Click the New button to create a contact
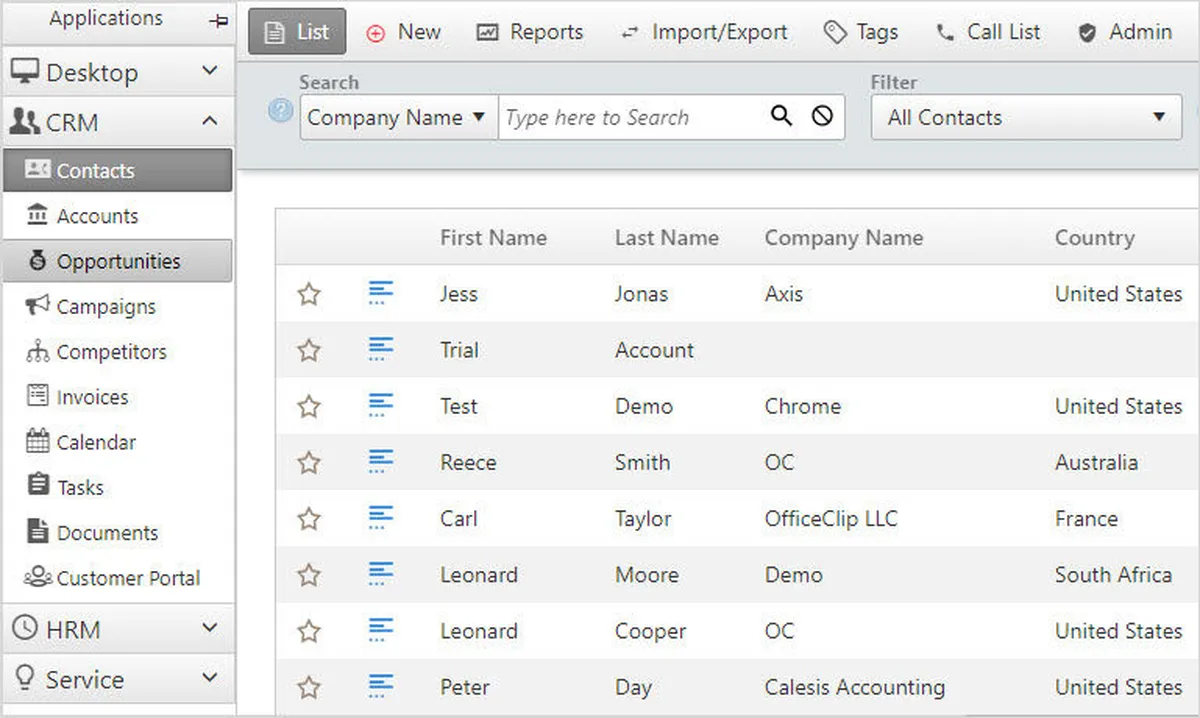Viewport: 1200px width, 718px height. (404, 31)
